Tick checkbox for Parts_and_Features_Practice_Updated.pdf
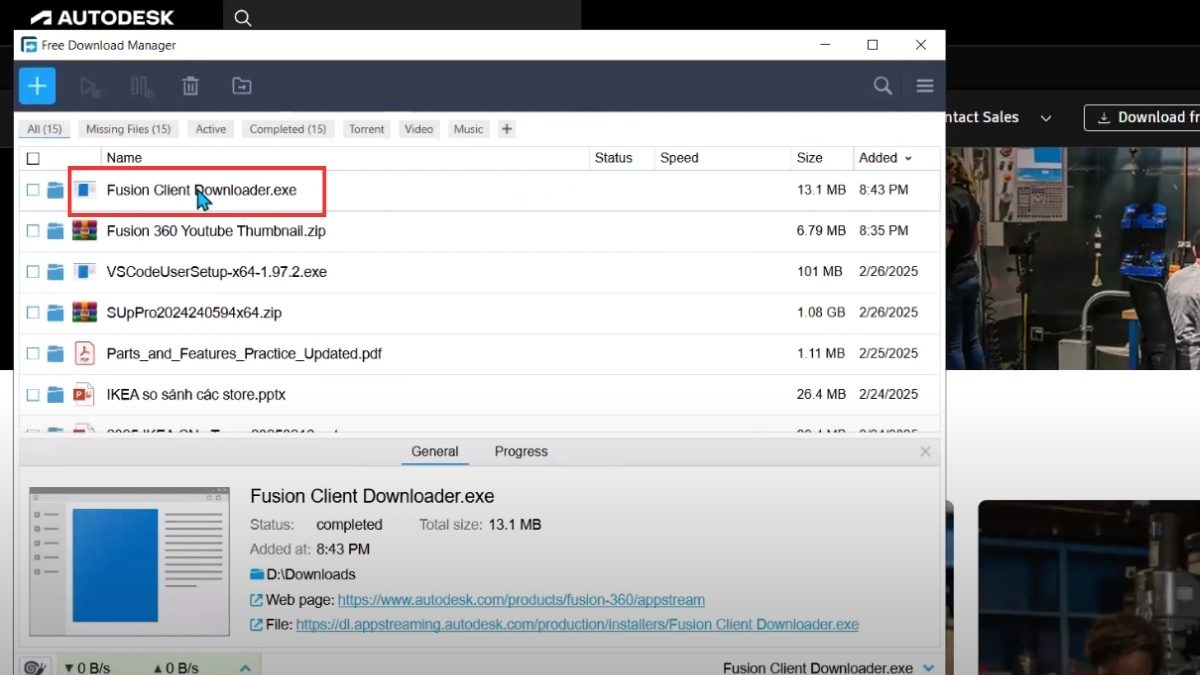The width and height of the screenshot is (1200, 675). coord(33,354)
